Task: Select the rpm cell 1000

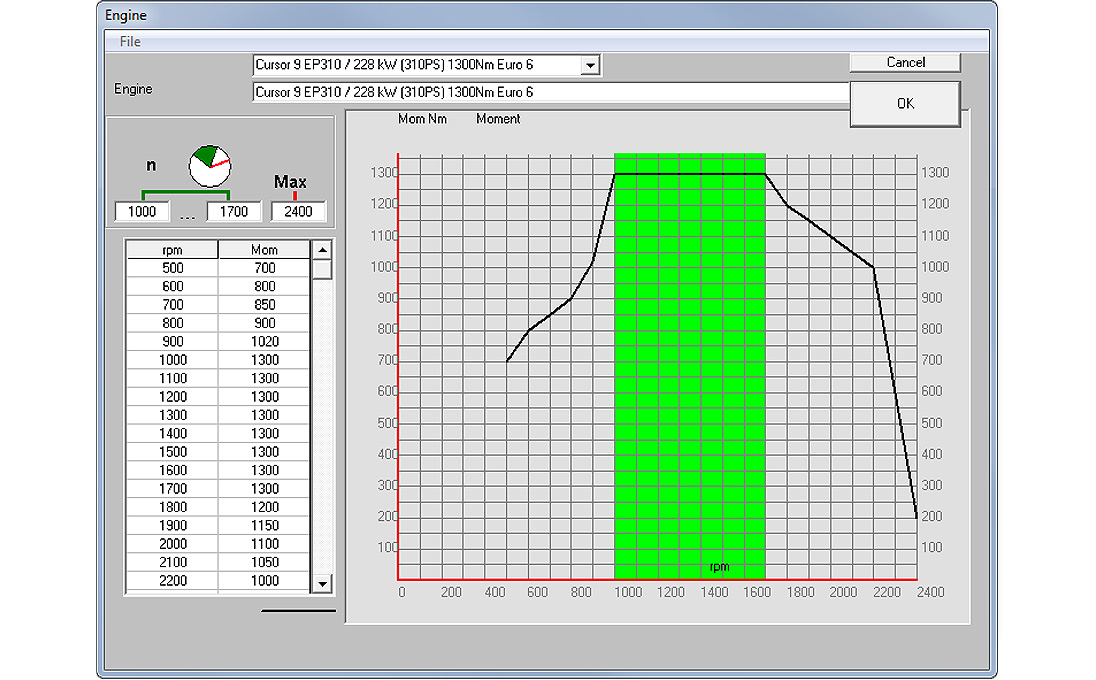Action: (x=172, y=360)
